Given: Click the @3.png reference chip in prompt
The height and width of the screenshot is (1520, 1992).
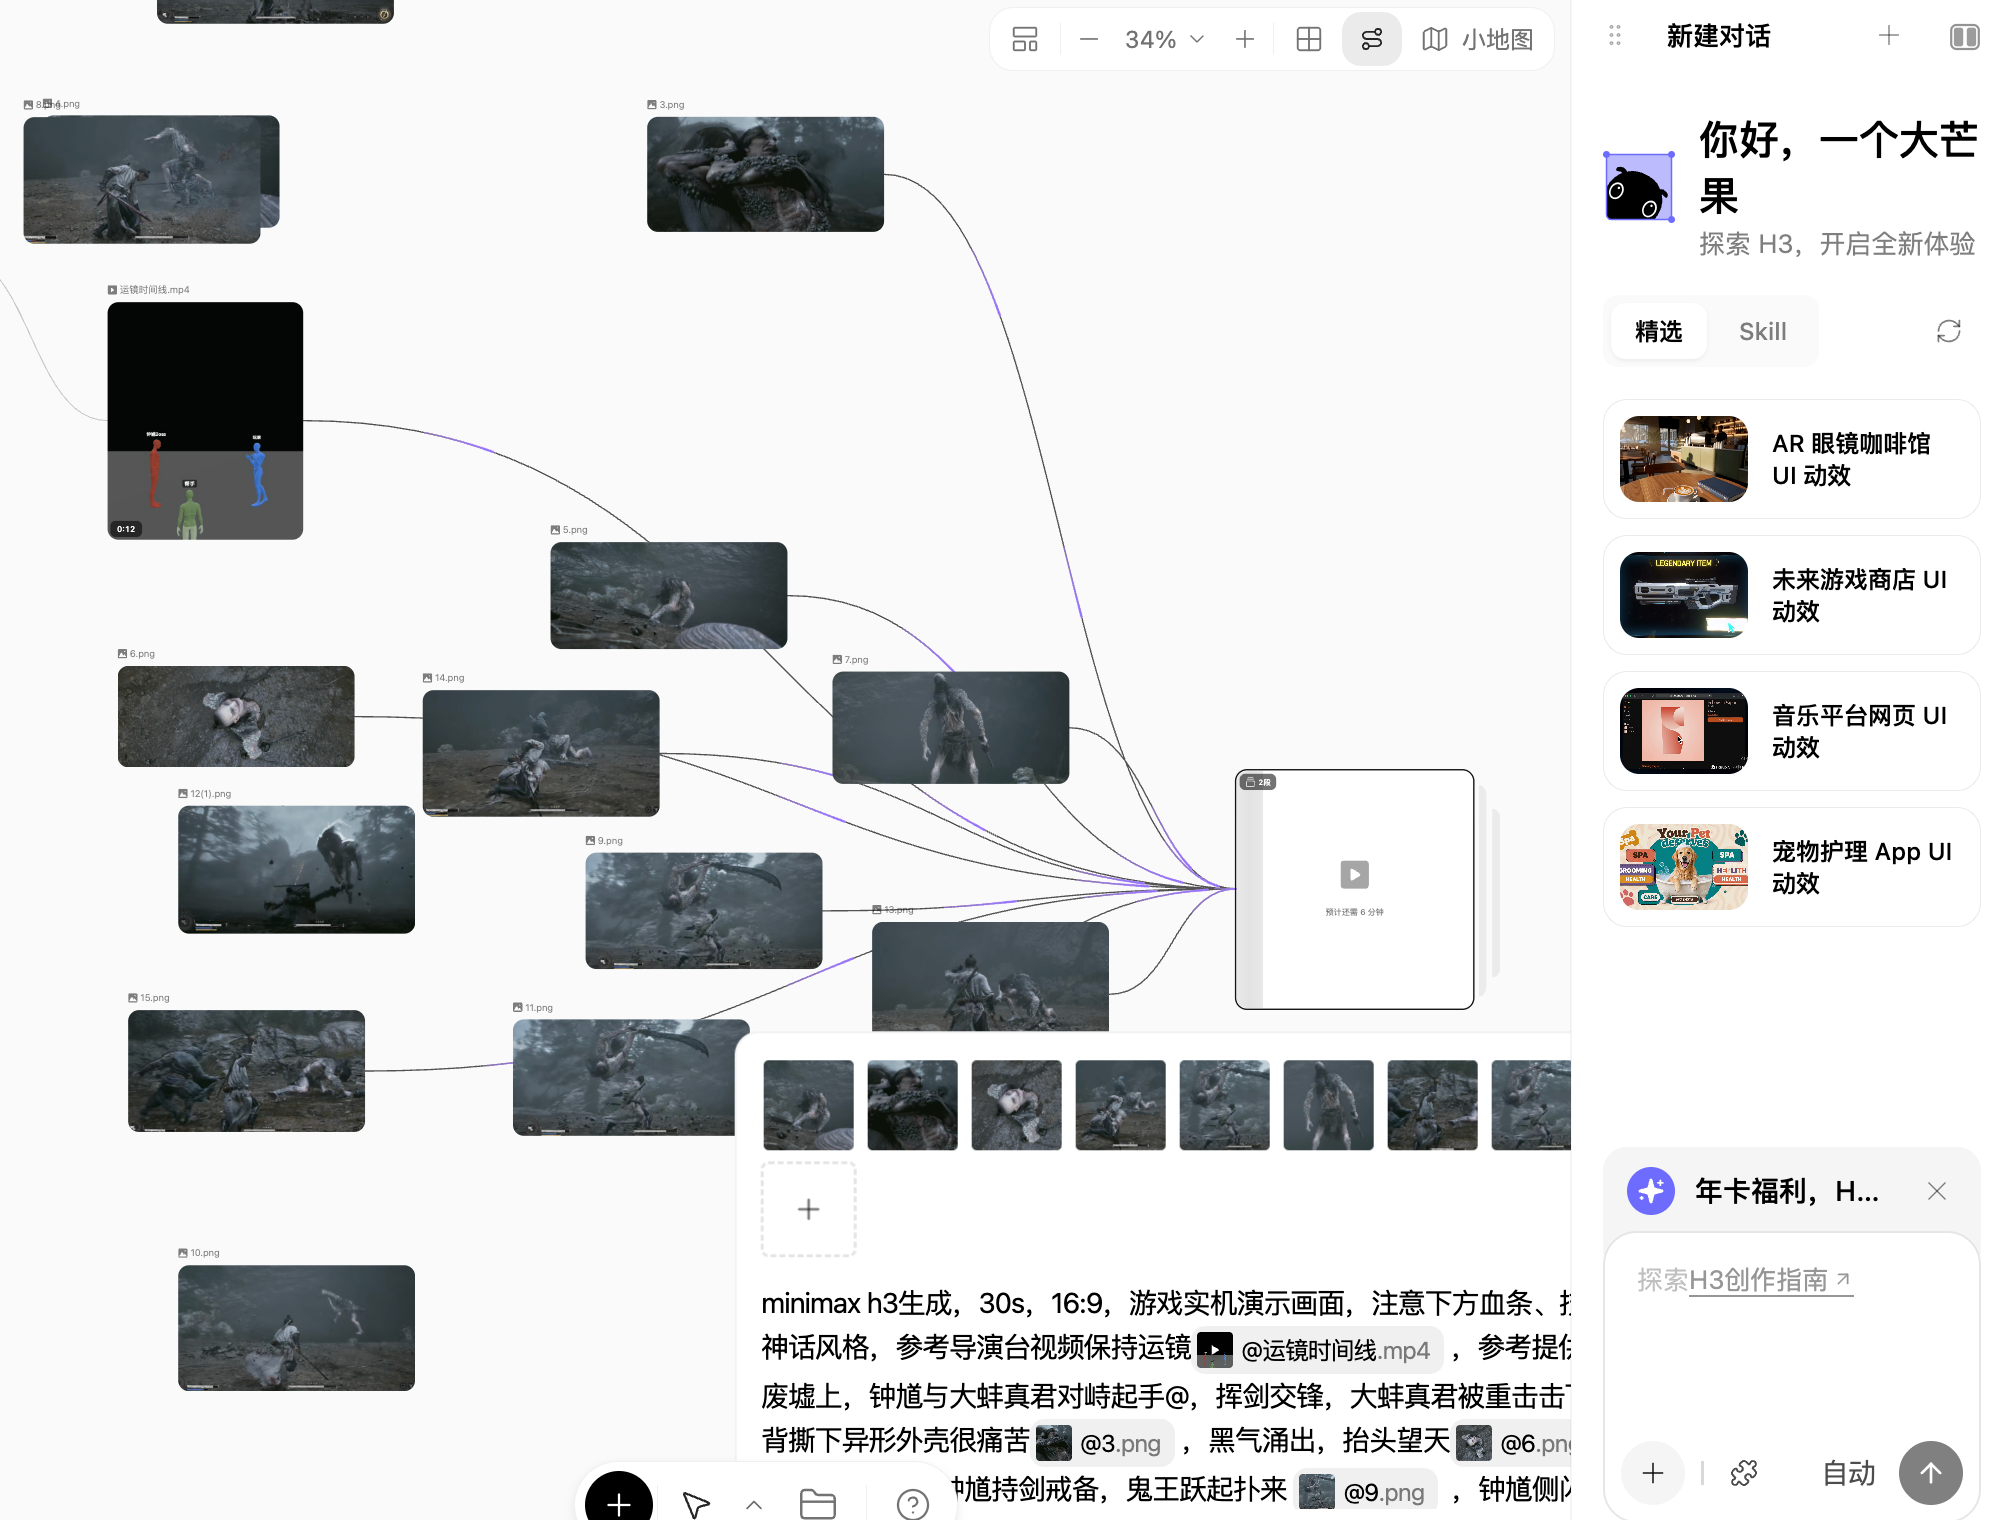Looking at the screenshot, I should (x=1104, y=1443).
